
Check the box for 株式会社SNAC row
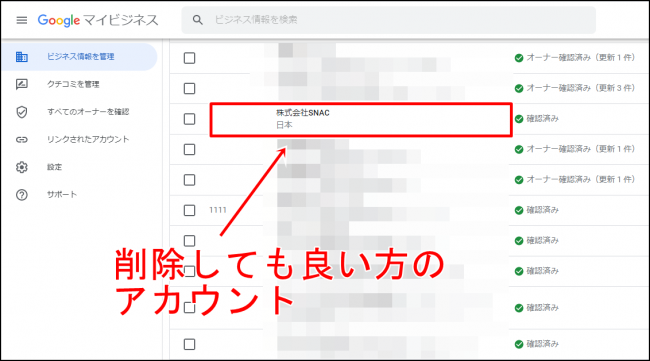[189, 119]
